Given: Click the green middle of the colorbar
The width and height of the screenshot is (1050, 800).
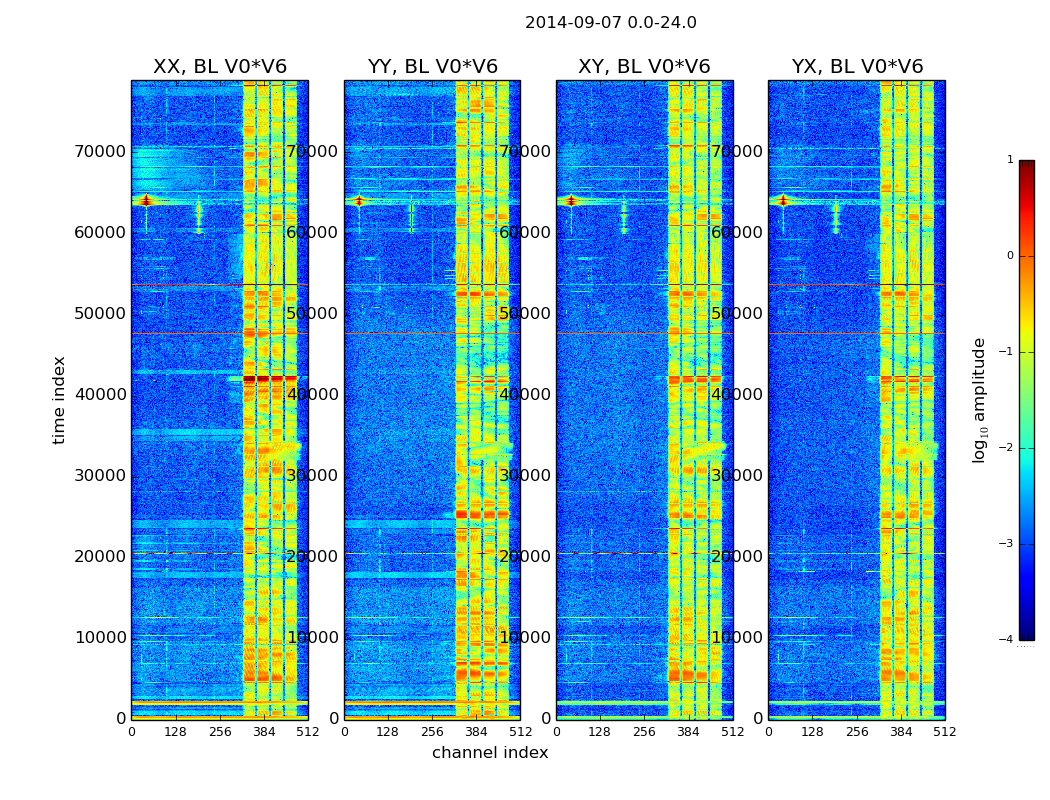Looking at the screenshot, I should click(1027, 400).
